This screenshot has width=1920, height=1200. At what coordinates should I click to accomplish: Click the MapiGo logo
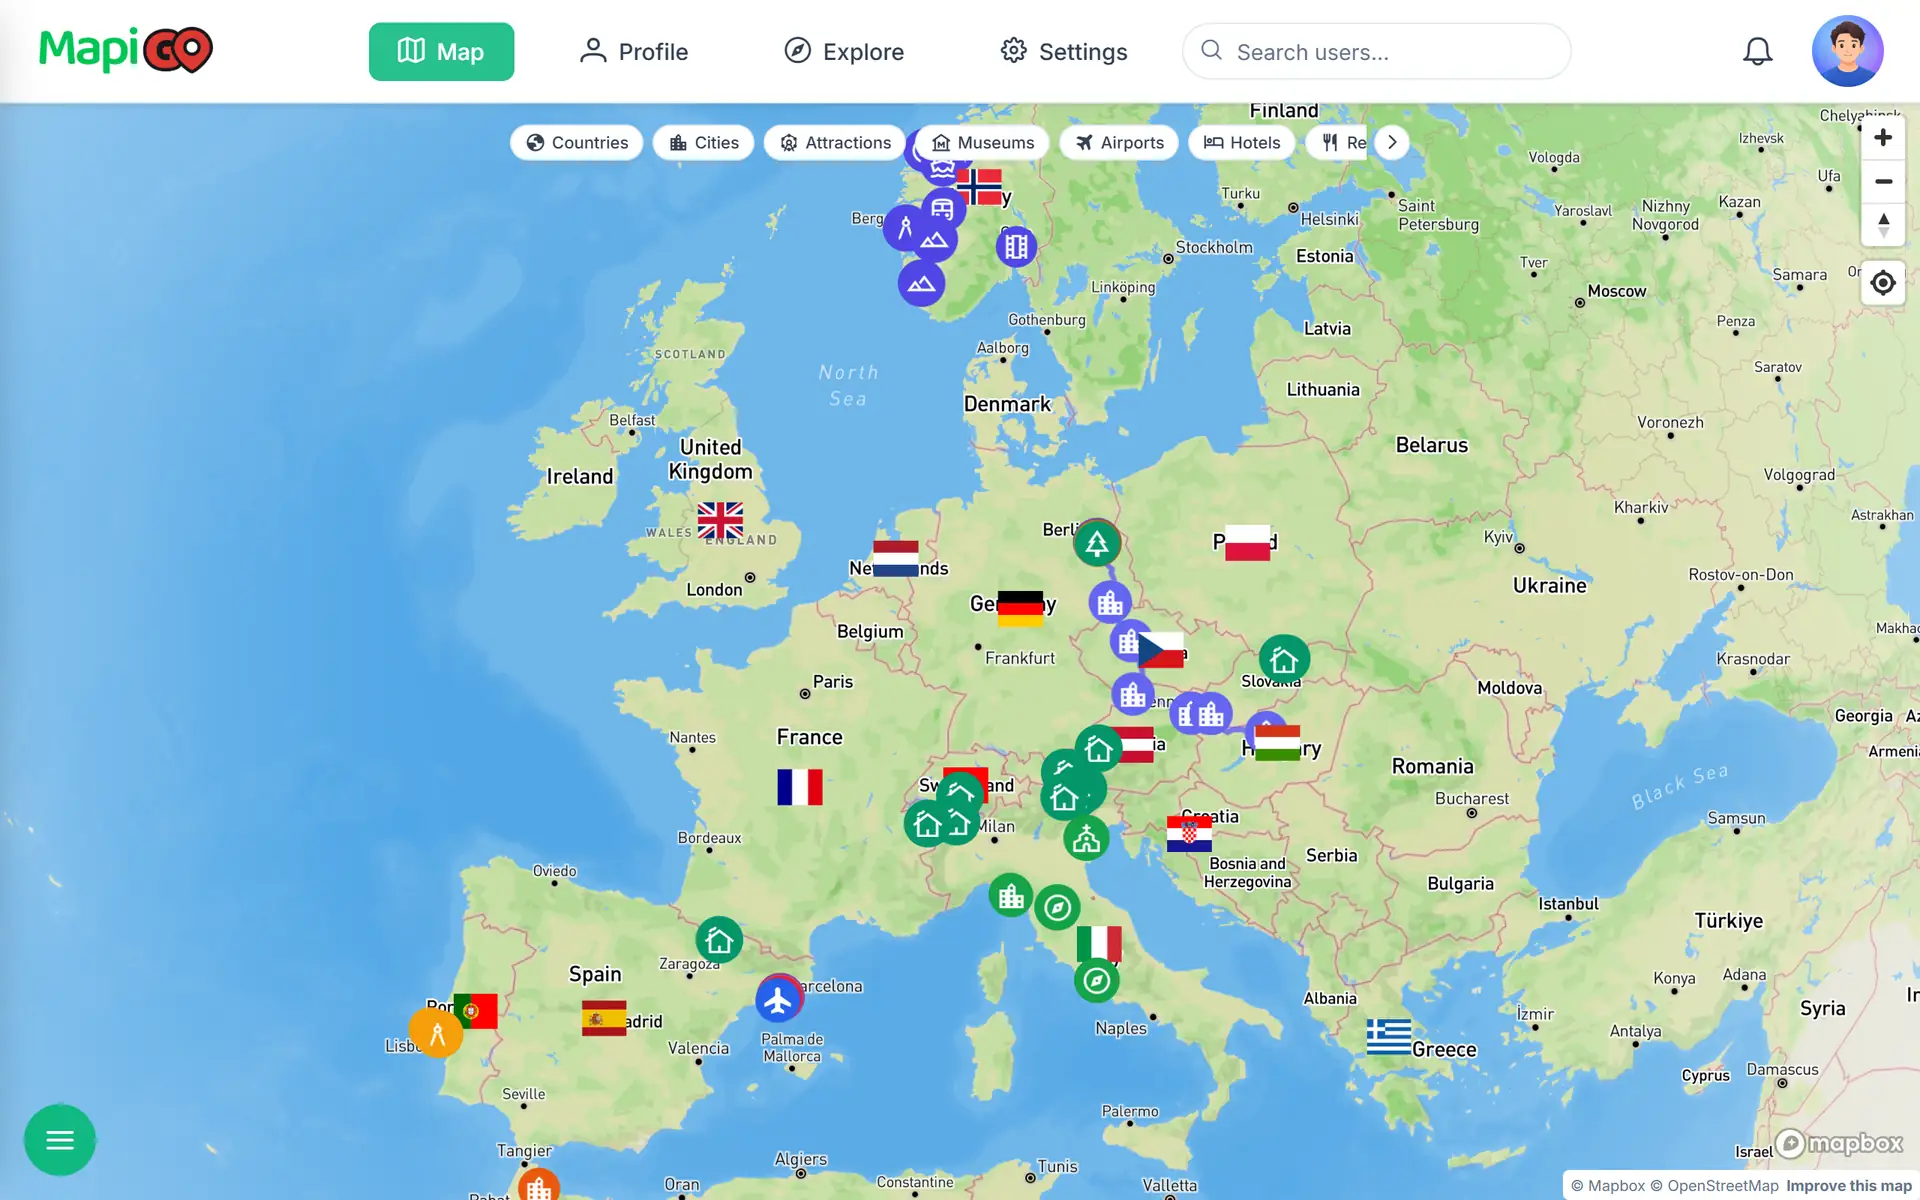click(126, 50)
